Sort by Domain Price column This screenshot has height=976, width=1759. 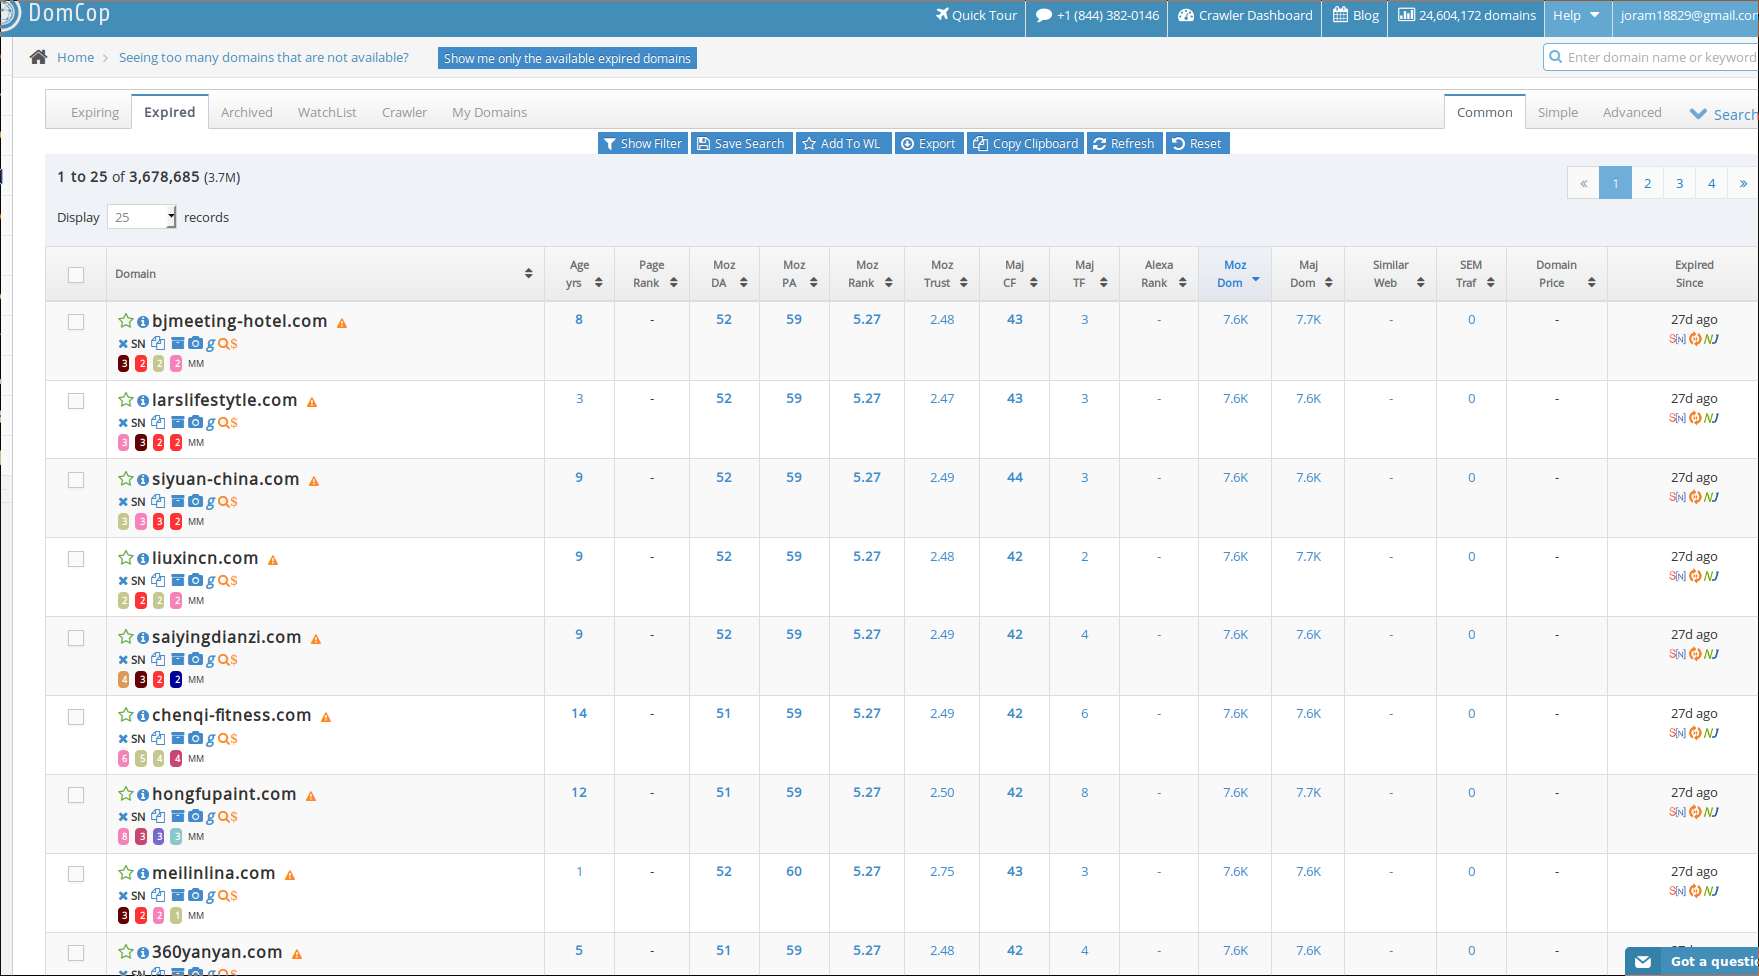[x=1557, y=274]
